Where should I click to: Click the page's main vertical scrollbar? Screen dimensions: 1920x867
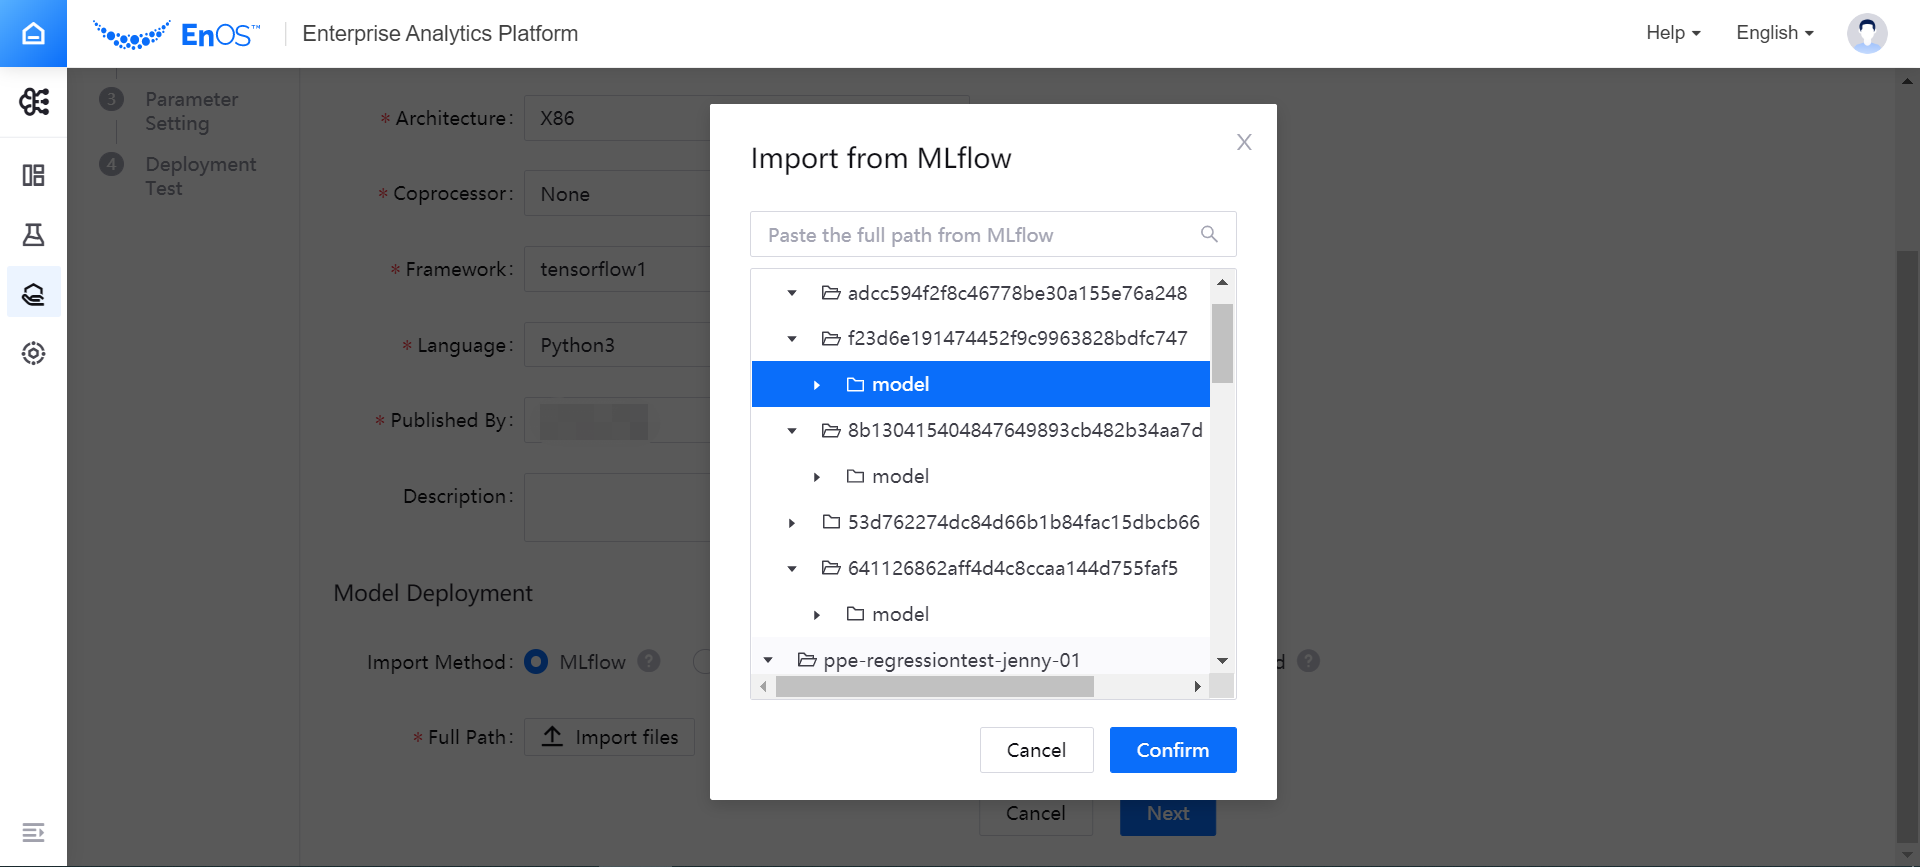[x=1907, y=546]
